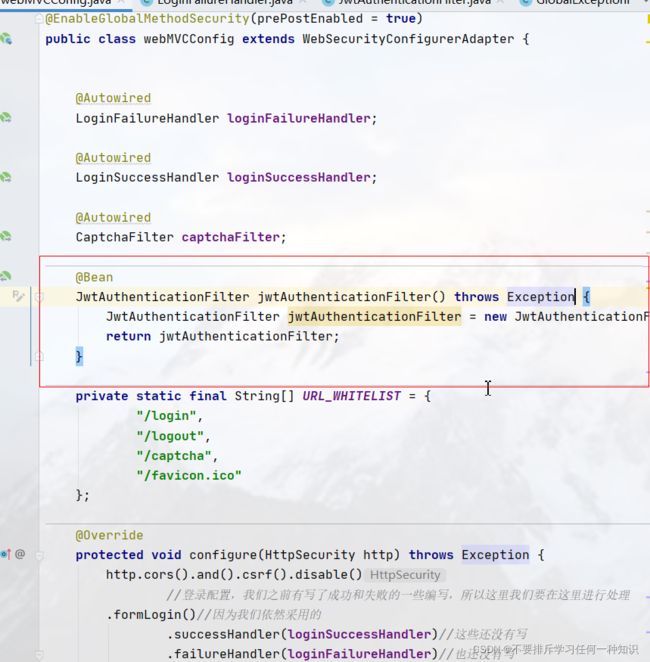Click the HttpSecurity inlay hint

[405, 575]
